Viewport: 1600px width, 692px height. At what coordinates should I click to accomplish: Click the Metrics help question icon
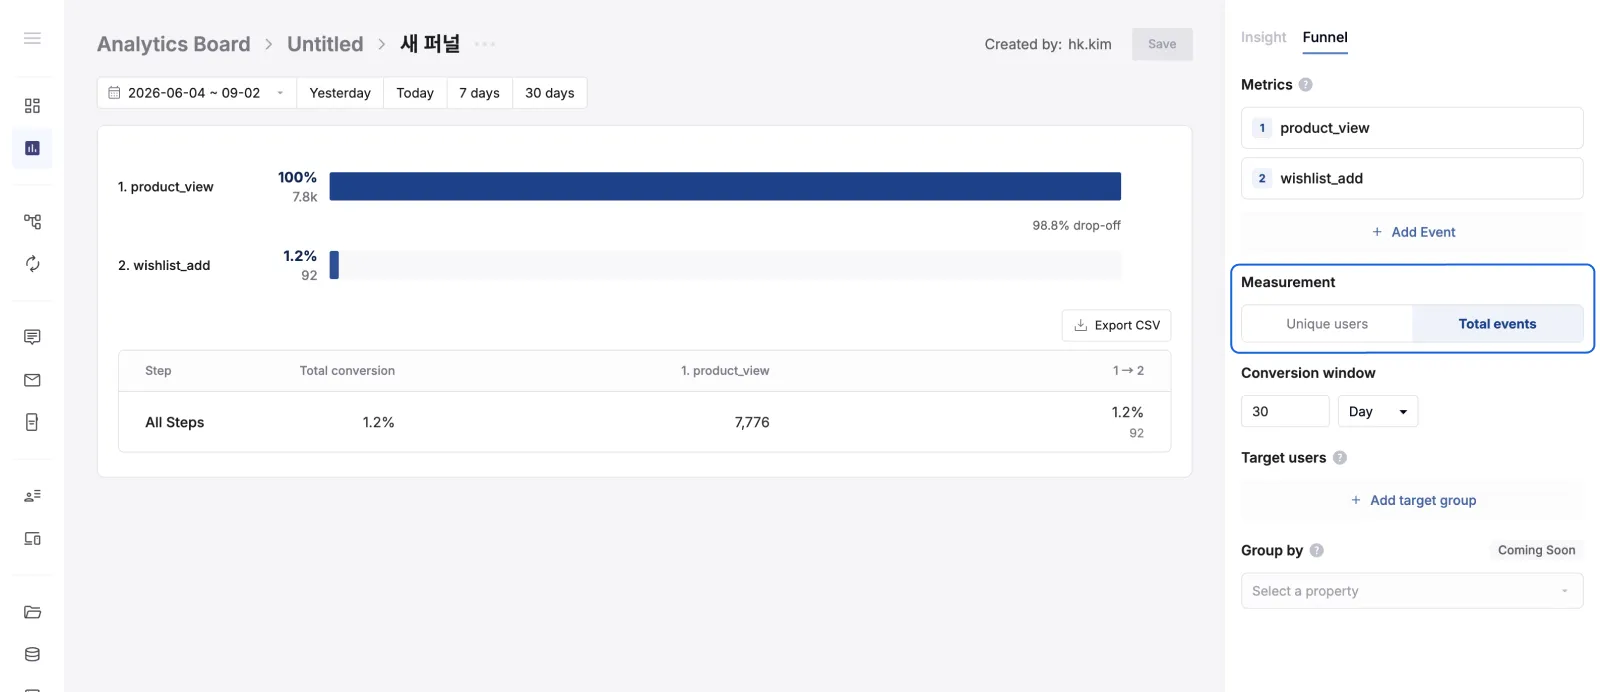1305,85
